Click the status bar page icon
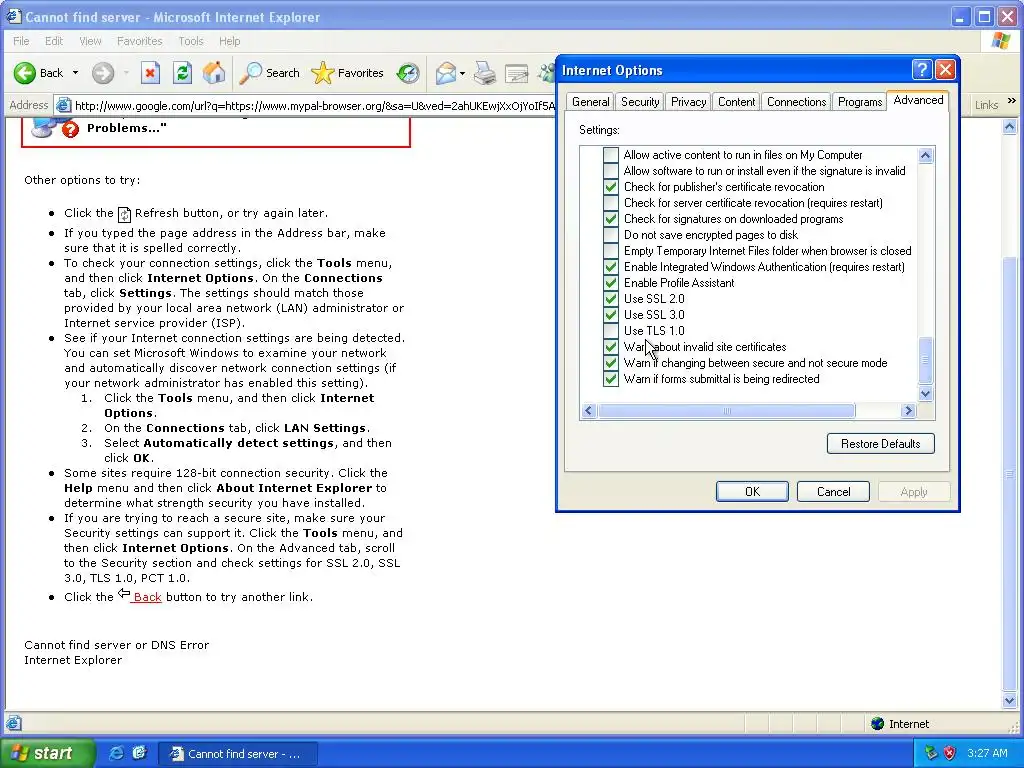 pyautogui.click(x=14, y=723)
